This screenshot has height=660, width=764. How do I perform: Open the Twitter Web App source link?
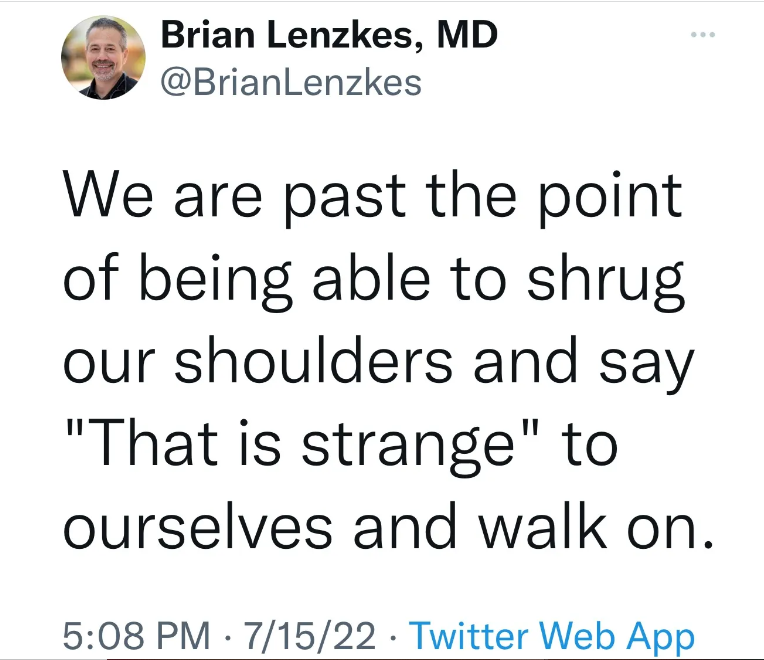click(552, 636)
